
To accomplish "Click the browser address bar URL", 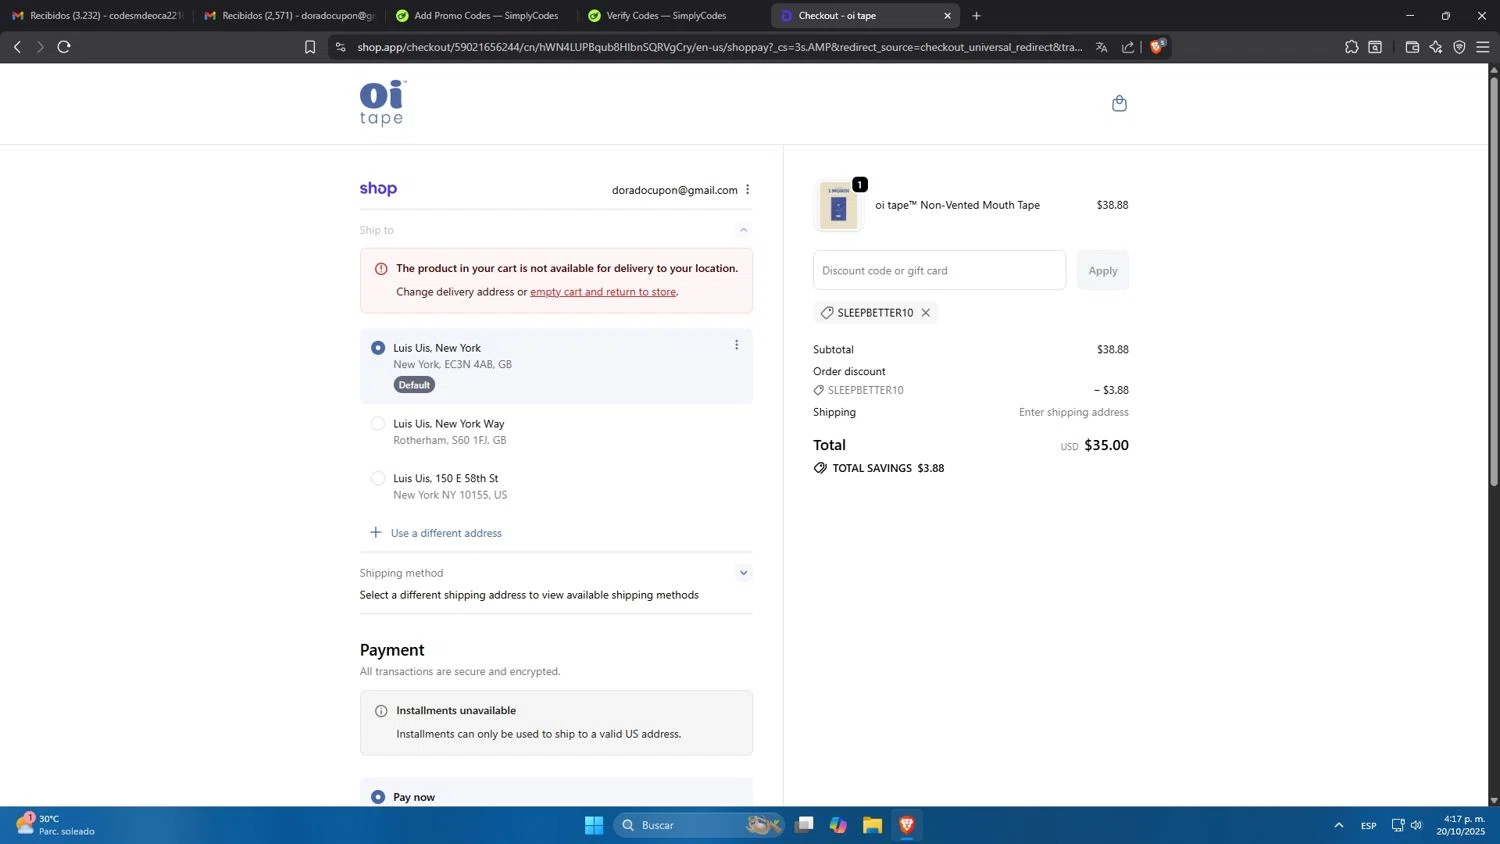I will pyautogui.click(x=720, y=47).
